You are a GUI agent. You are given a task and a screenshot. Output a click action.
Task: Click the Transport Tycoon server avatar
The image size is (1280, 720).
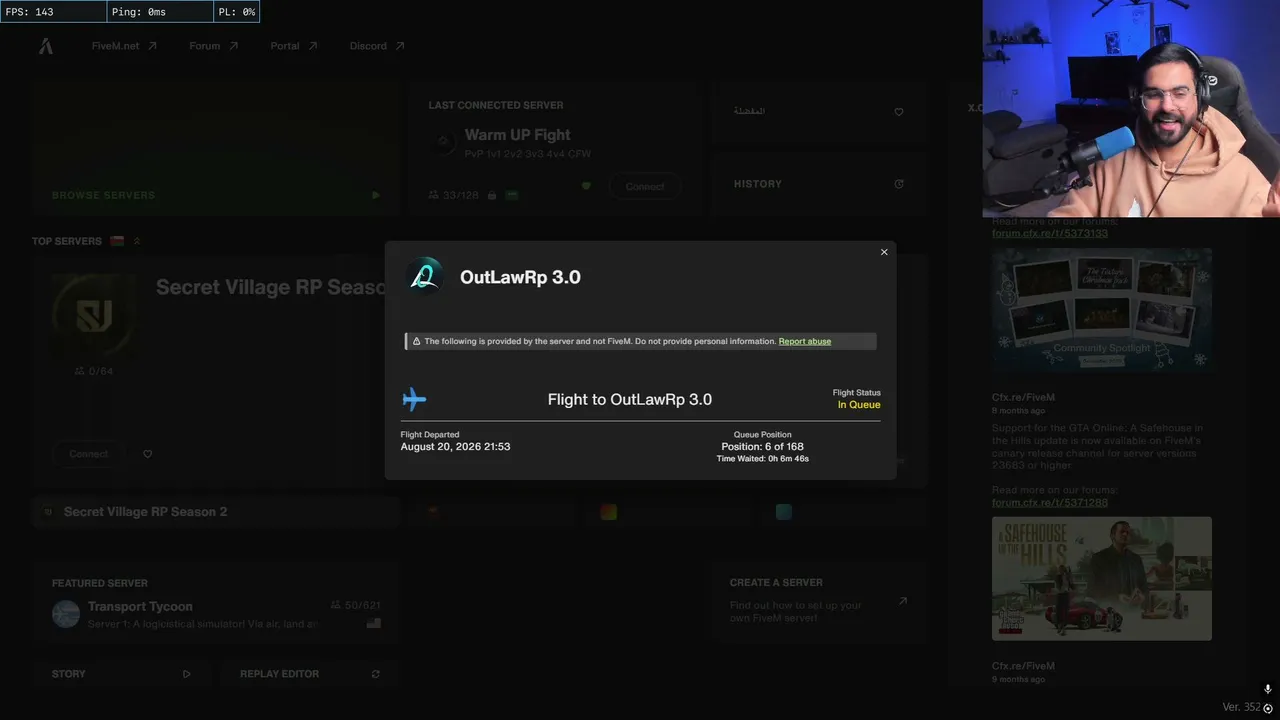click(66, 614)
